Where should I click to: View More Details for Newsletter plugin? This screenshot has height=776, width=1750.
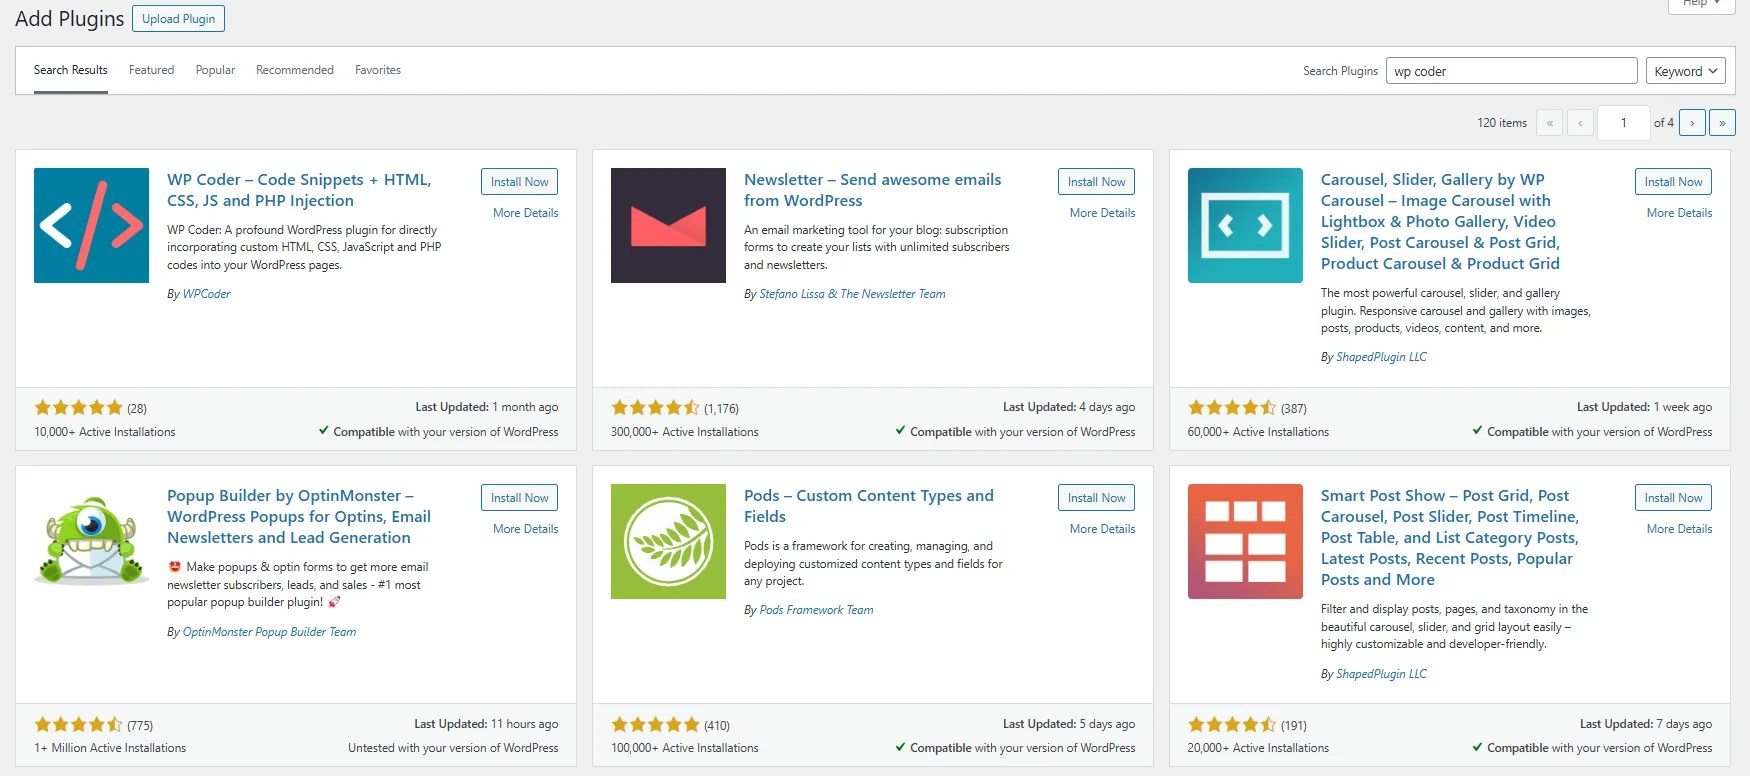click(1102, 213)
